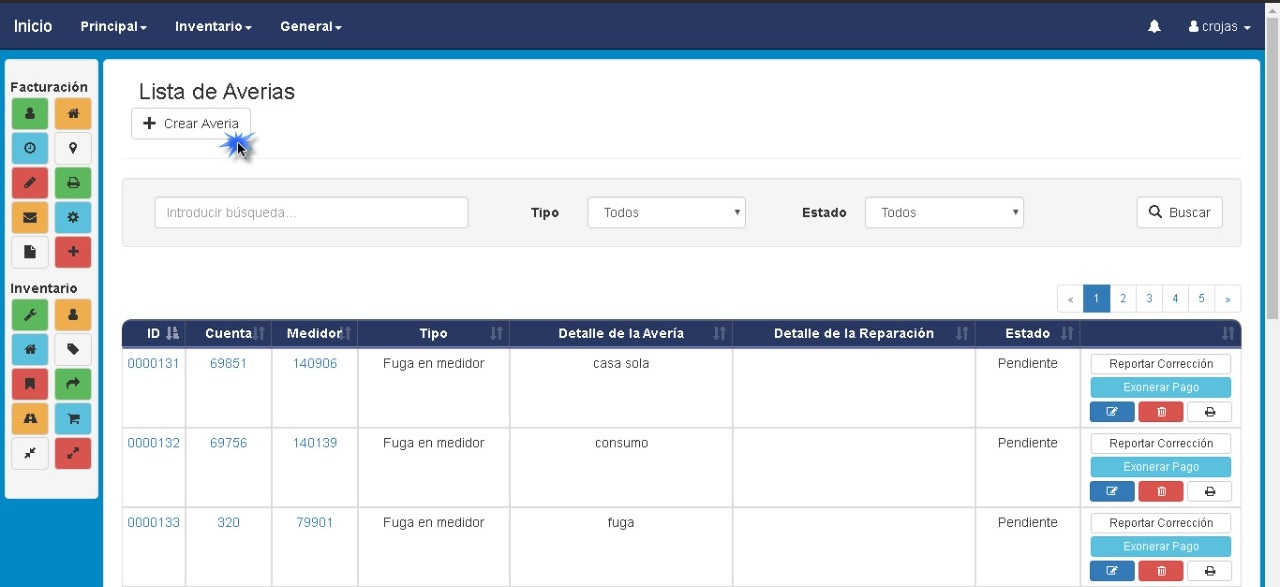The height and width of the screenshot is (587, 1280).
Task: Open the orange envelope icon in Facturación
Action: pos(30,217)
